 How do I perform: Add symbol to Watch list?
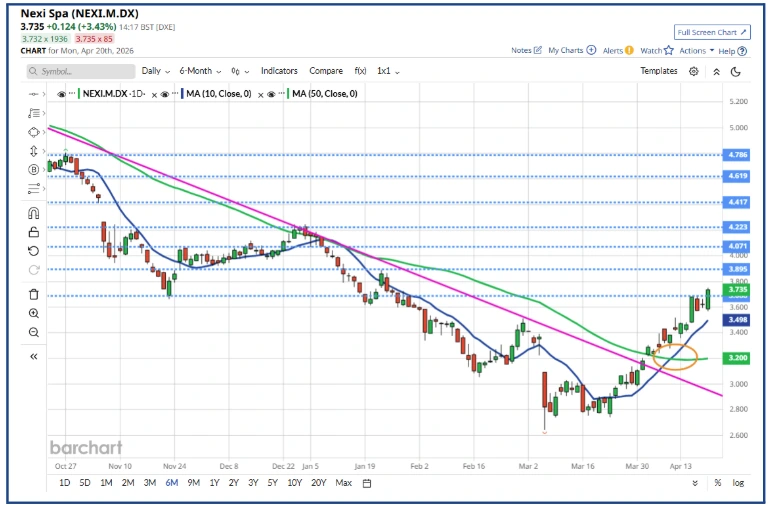[x=657, y=50]
